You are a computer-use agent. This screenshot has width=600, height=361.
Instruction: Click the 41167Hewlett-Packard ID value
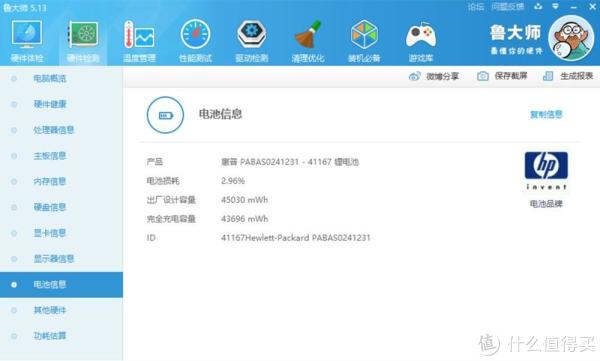click(x=295, y=238)
